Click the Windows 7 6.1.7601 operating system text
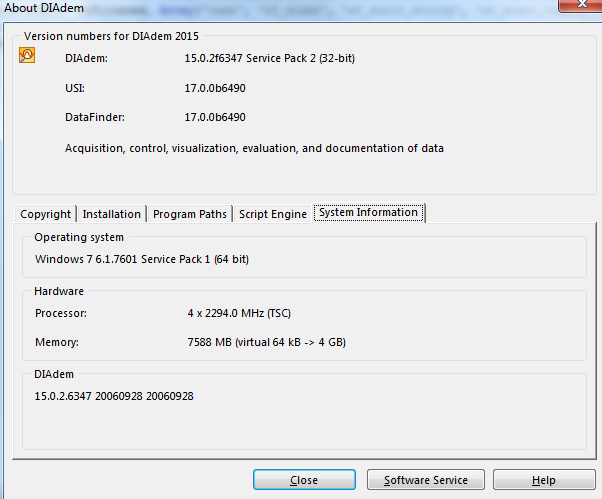Viewport: 602px width, 499px height. [x=142, y=259]
